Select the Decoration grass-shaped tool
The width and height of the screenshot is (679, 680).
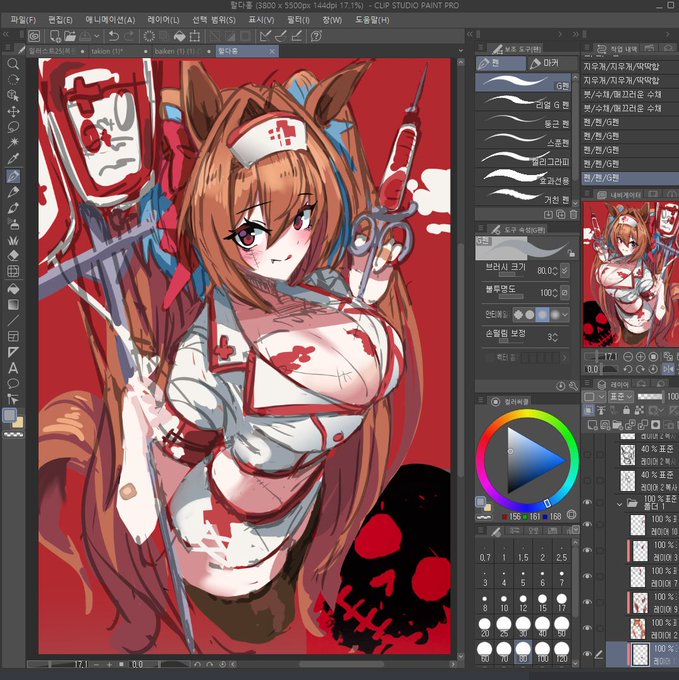pyautogui.click(x=13, y=240)
